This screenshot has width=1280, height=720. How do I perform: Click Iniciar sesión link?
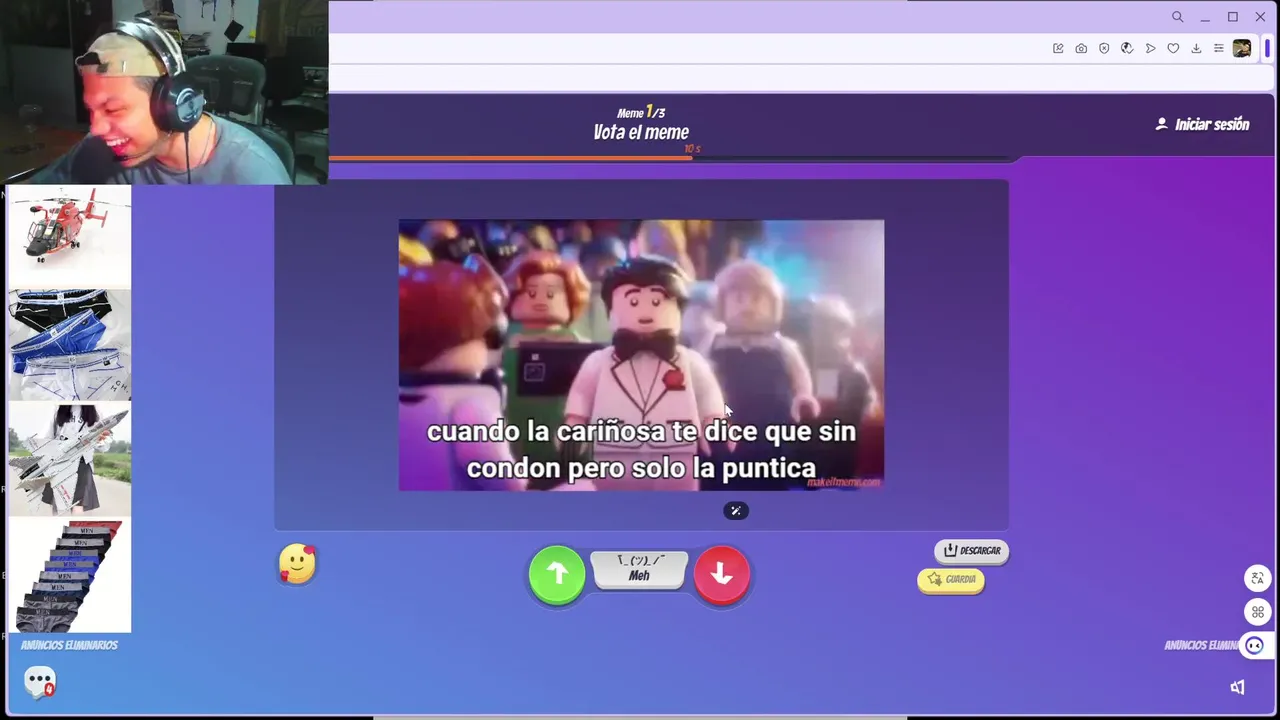[1202, 125]
